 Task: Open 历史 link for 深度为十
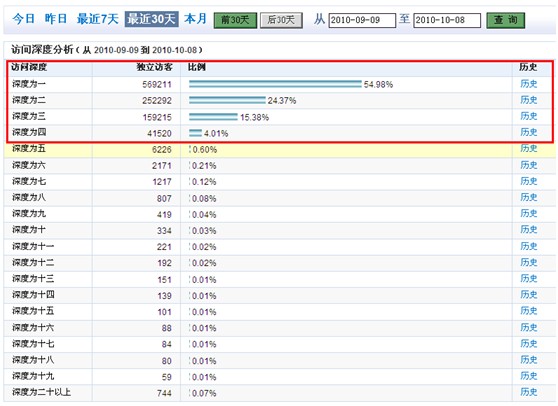pyautogui.click(x=528, y=230)
